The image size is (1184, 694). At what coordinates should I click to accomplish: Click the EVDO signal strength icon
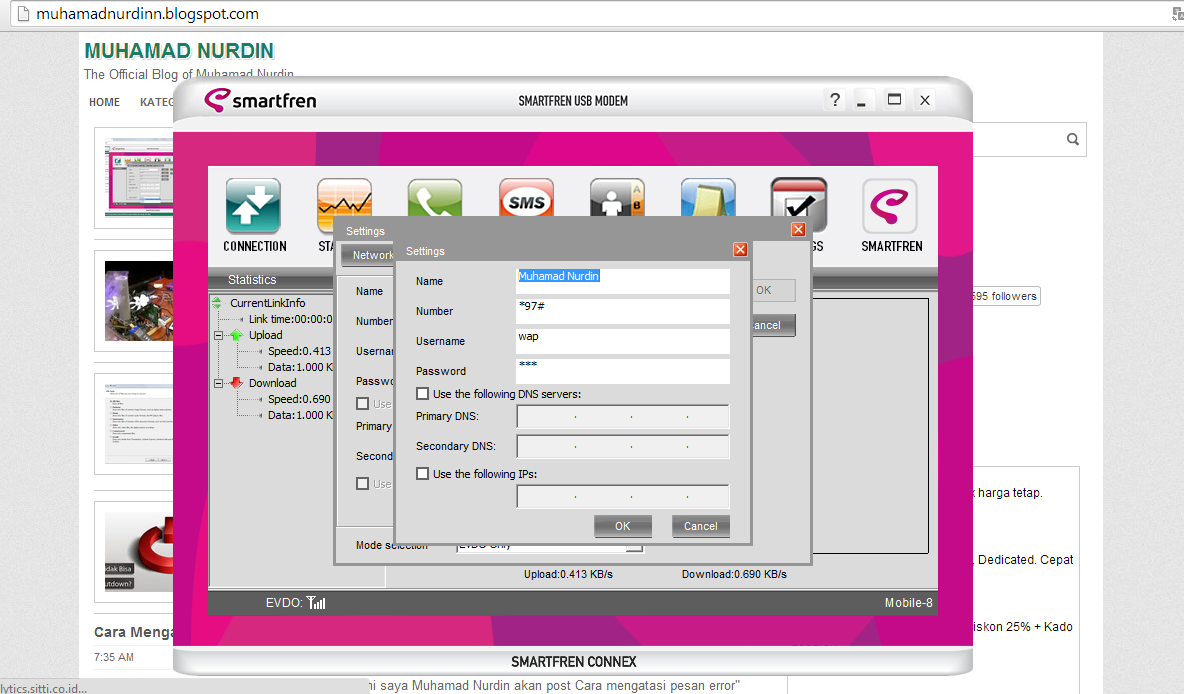click(316, 603)
